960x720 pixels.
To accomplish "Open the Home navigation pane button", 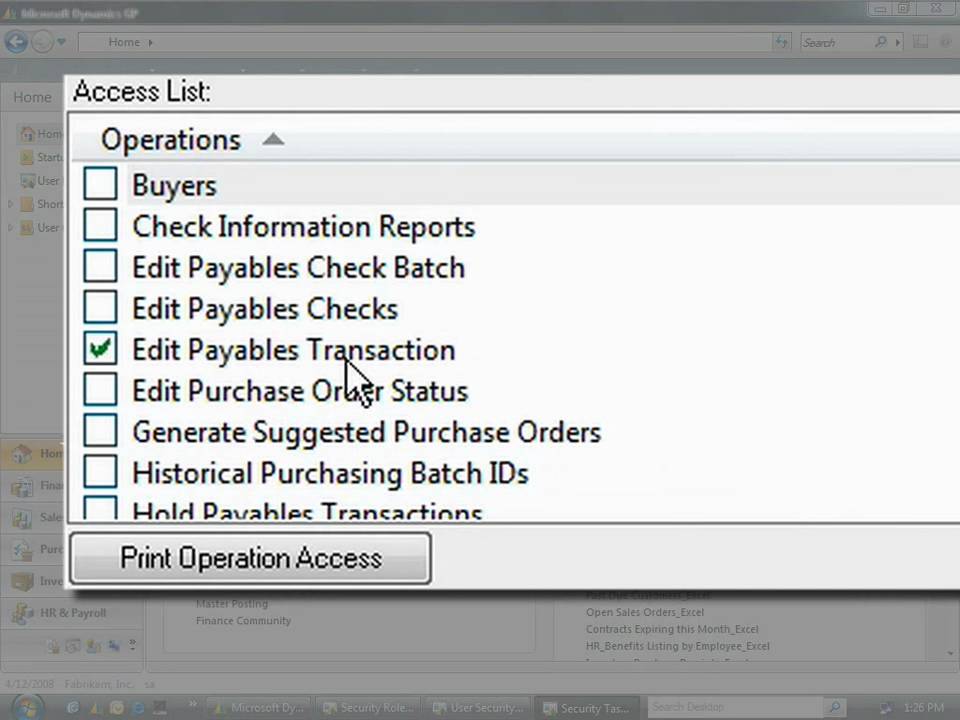I will (x=34, y=454).
